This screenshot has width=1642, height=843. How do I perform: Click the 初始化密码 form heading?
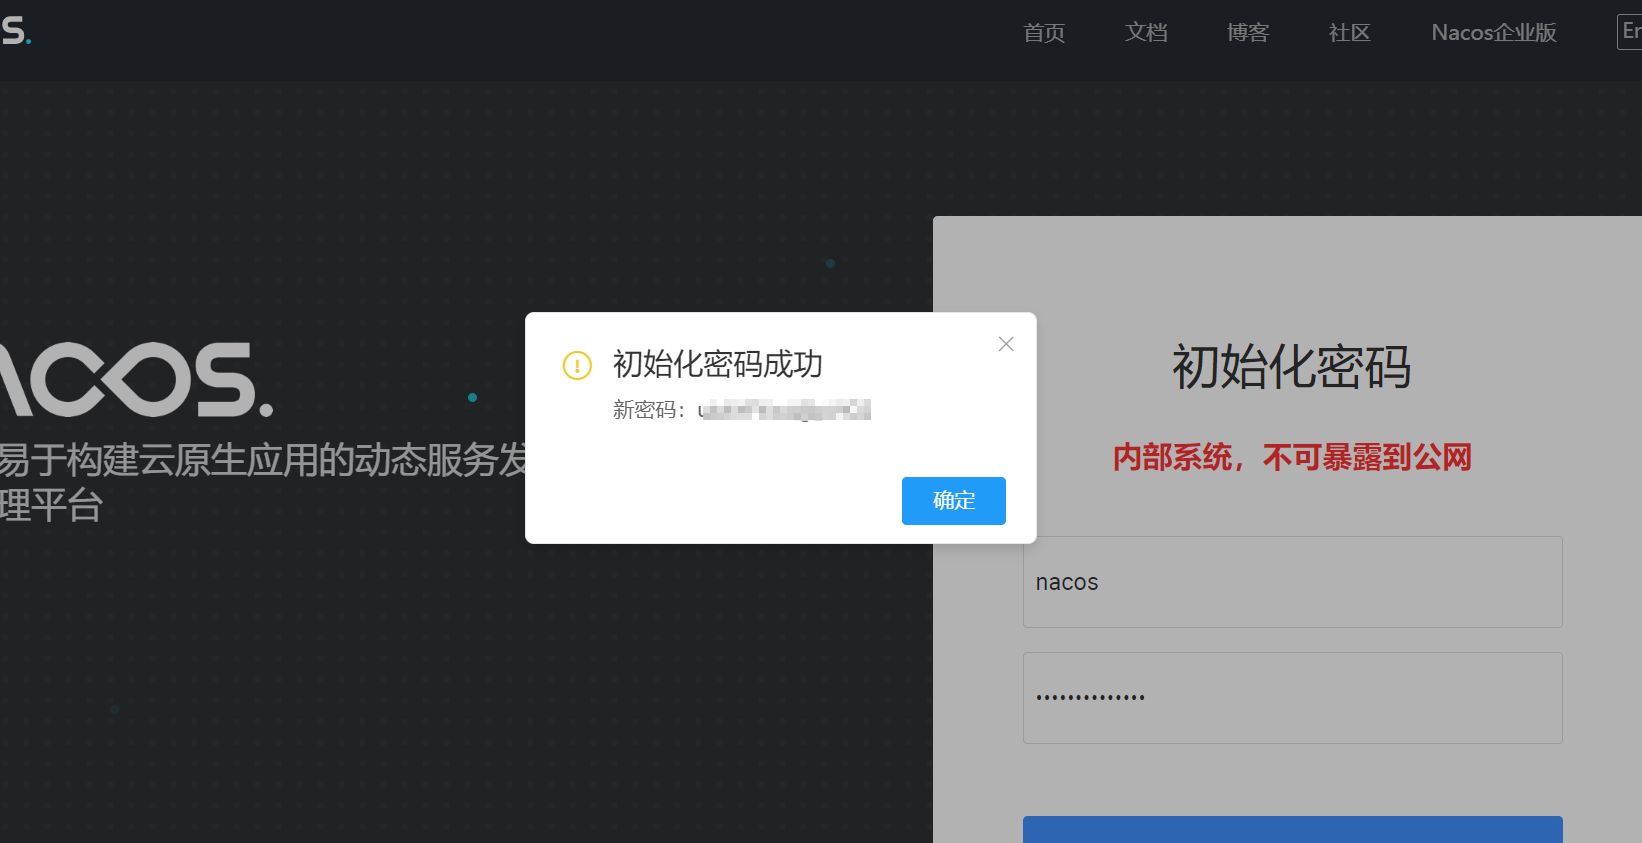pyautogui.click(x=1291, y=367)
